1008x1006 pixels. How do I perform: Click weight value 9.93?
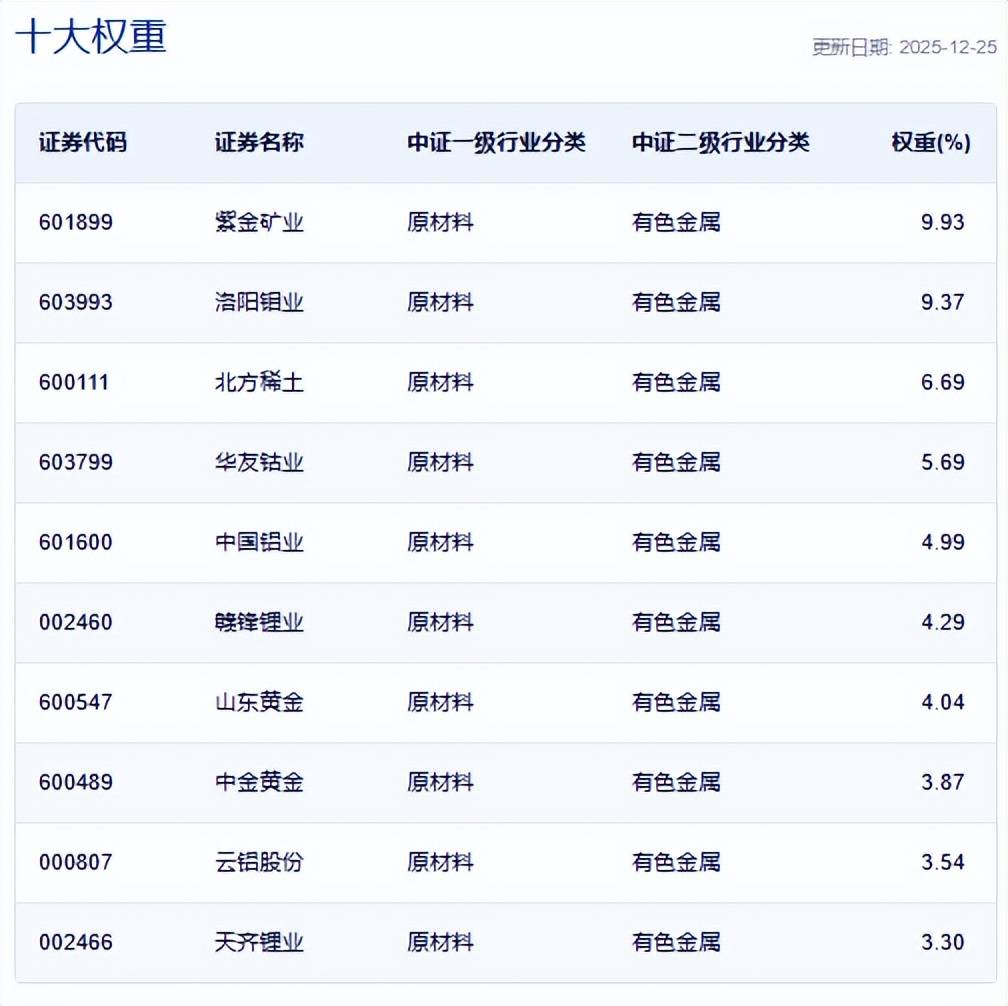942,222
